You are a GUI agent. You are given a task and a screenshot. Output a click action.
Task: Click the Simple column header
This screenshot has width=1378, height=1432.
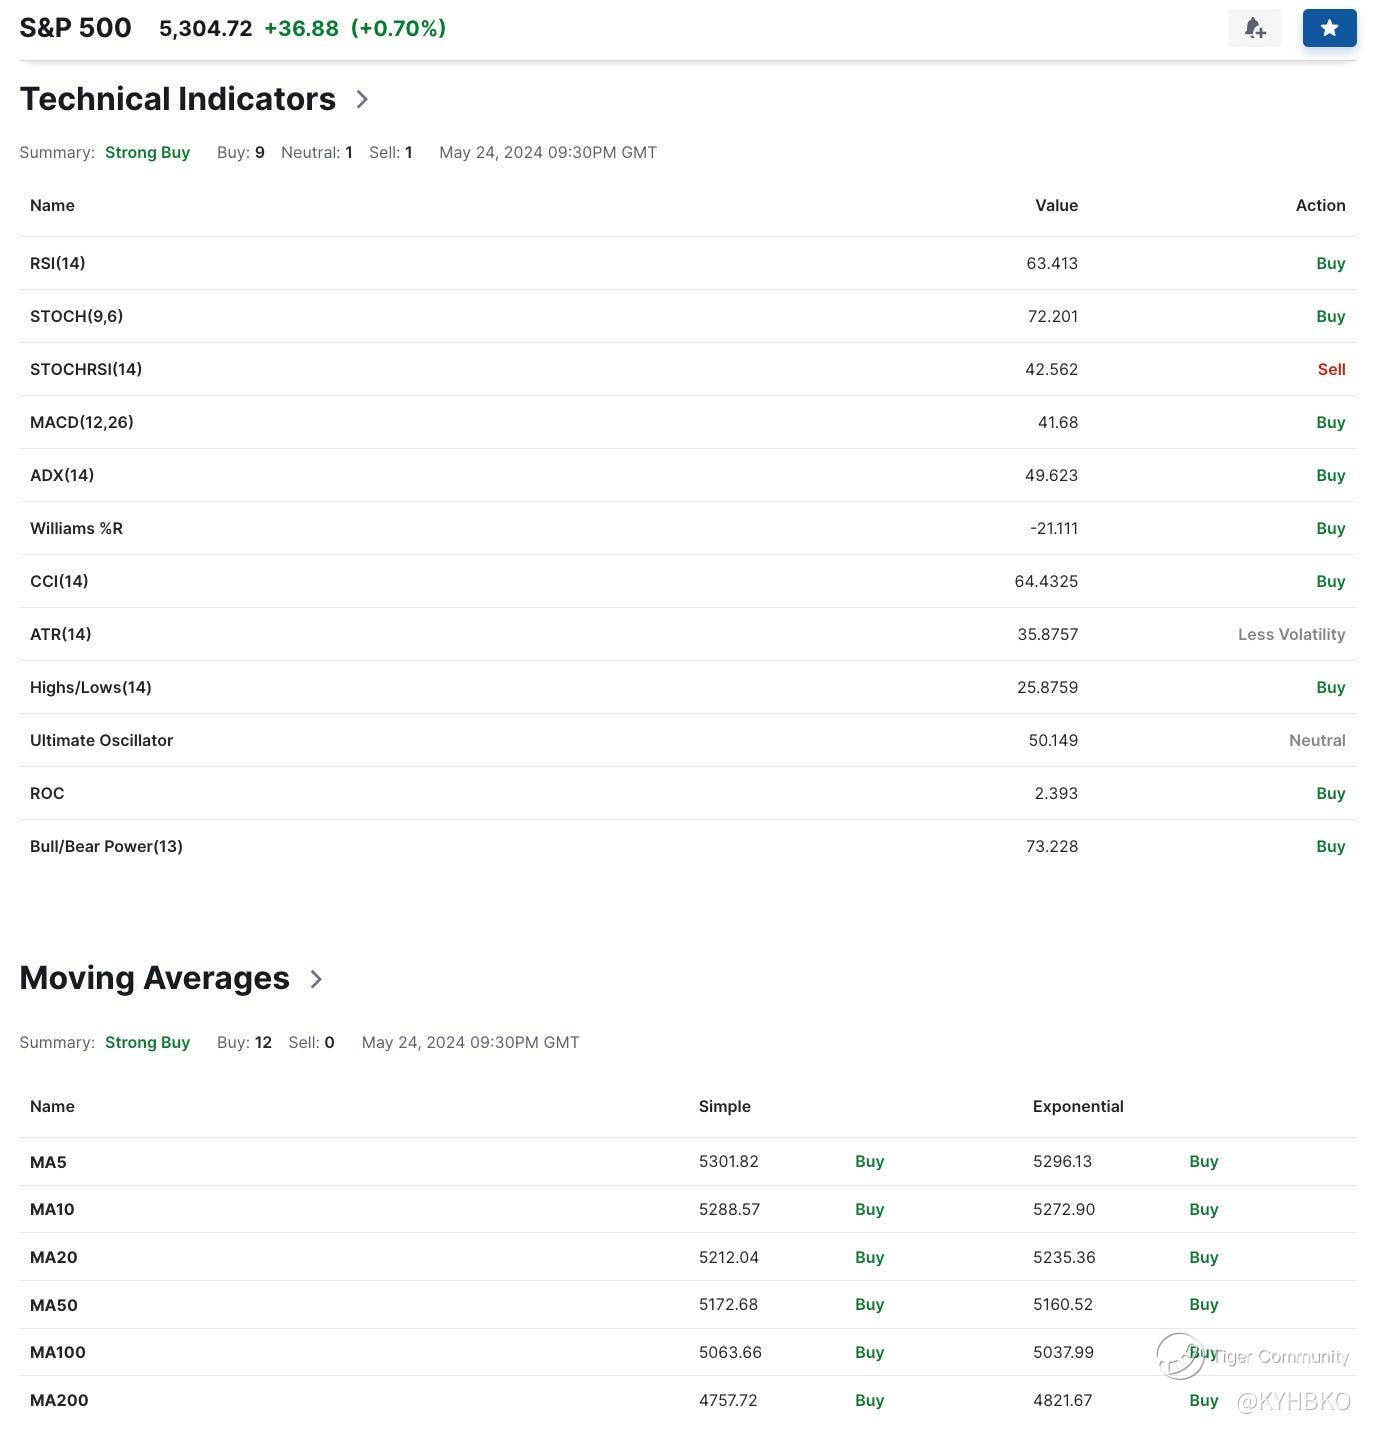tap(724, 1106)
